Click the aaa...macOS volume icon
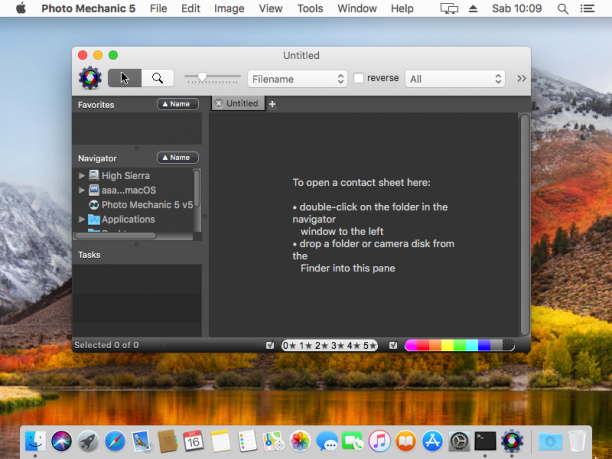 (94, 190)
